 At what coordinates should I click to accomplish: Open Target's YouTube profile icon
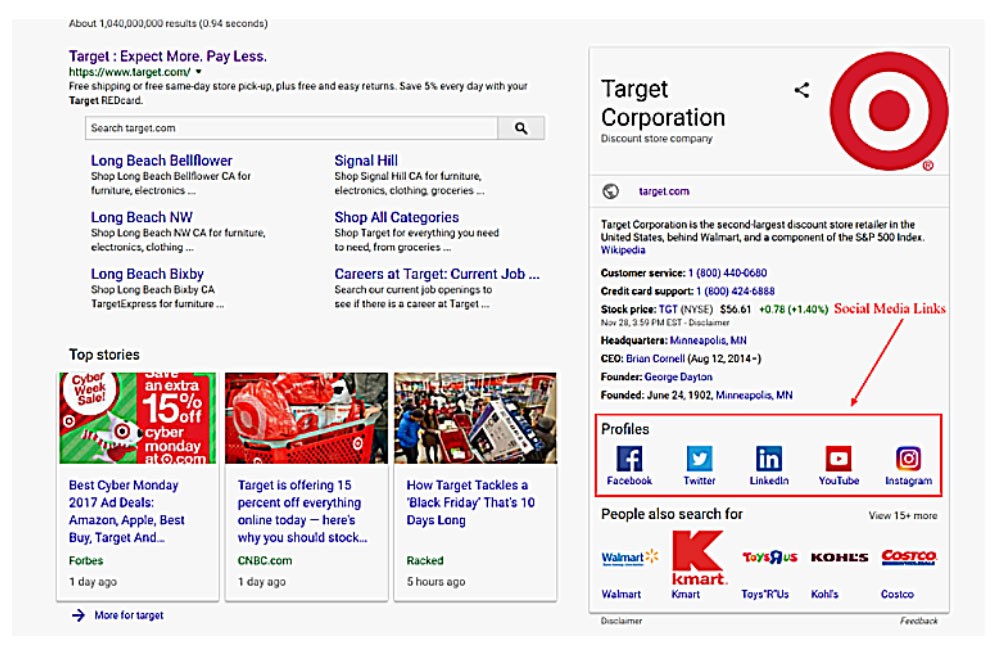838,458
